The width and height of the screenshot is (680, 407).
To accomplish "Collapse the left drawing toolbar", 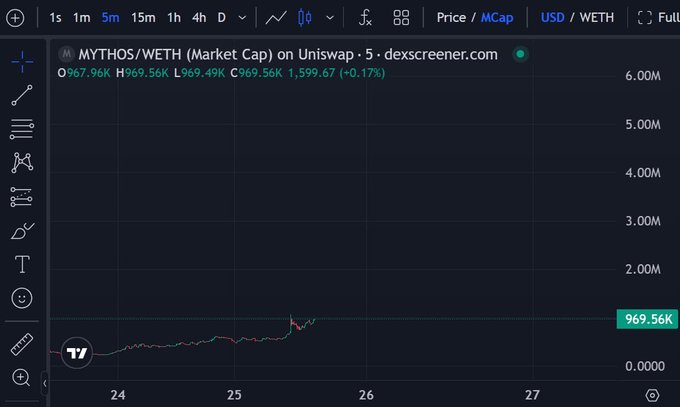I will coord(45,383).
